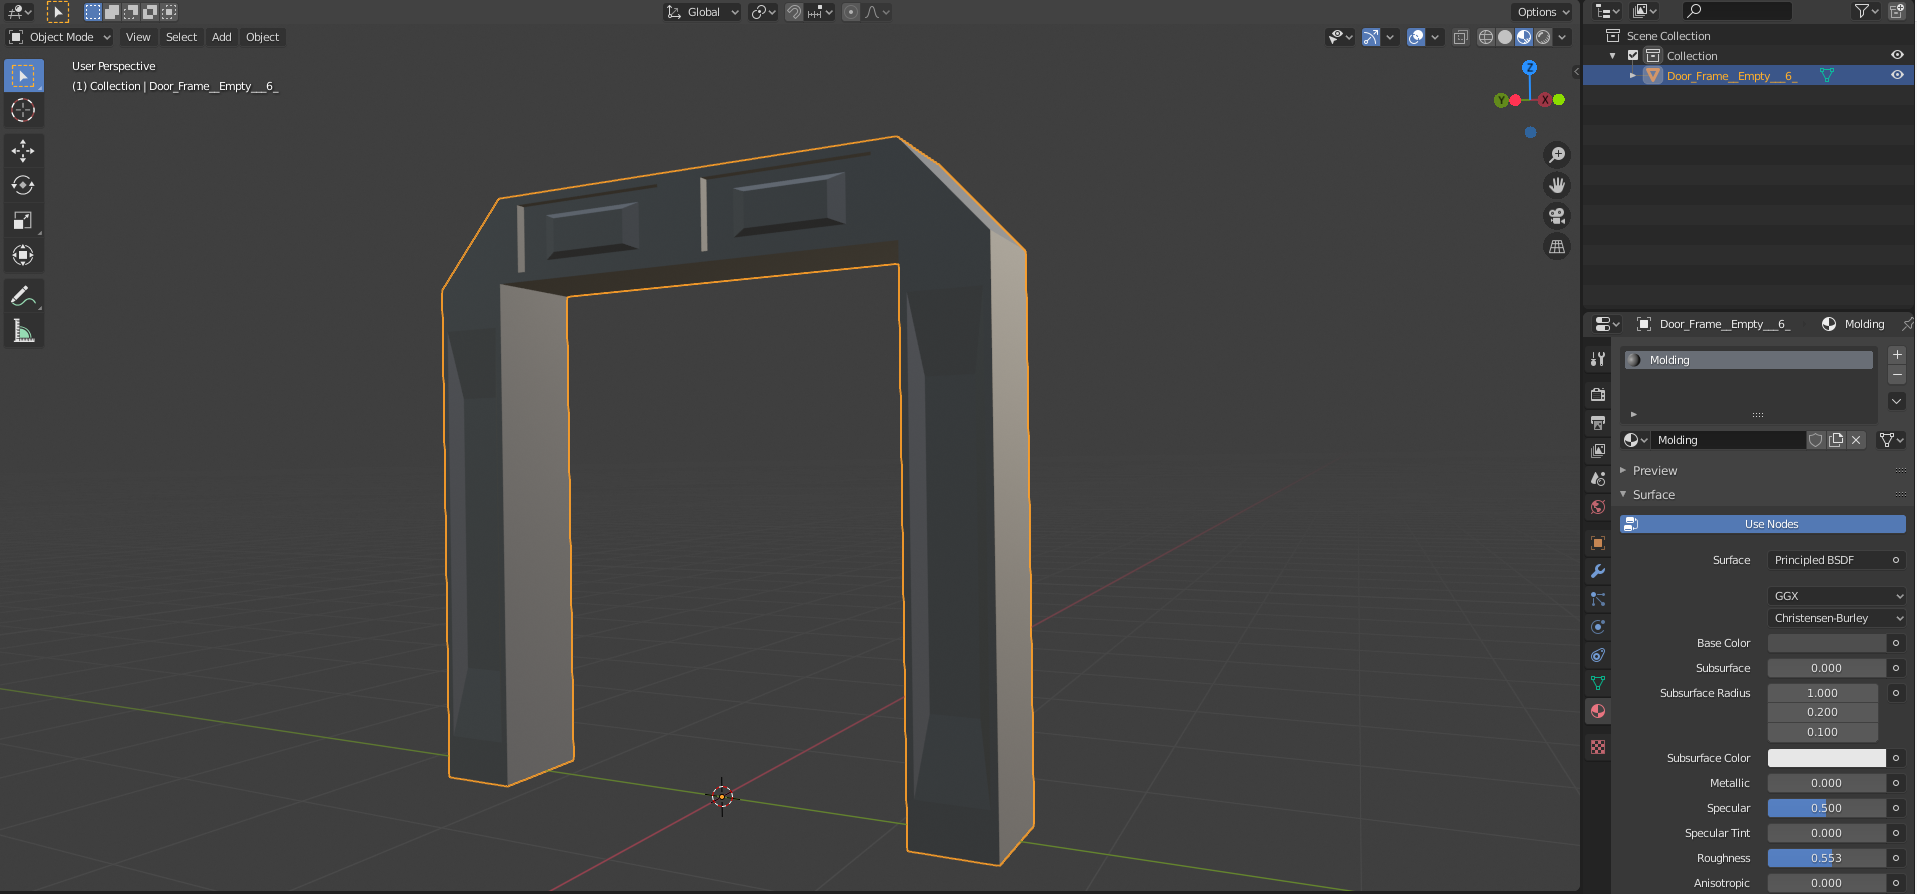Screen dimensions: 1917x894
Task: Open the Material properties tab
Action: (1598, 711)
